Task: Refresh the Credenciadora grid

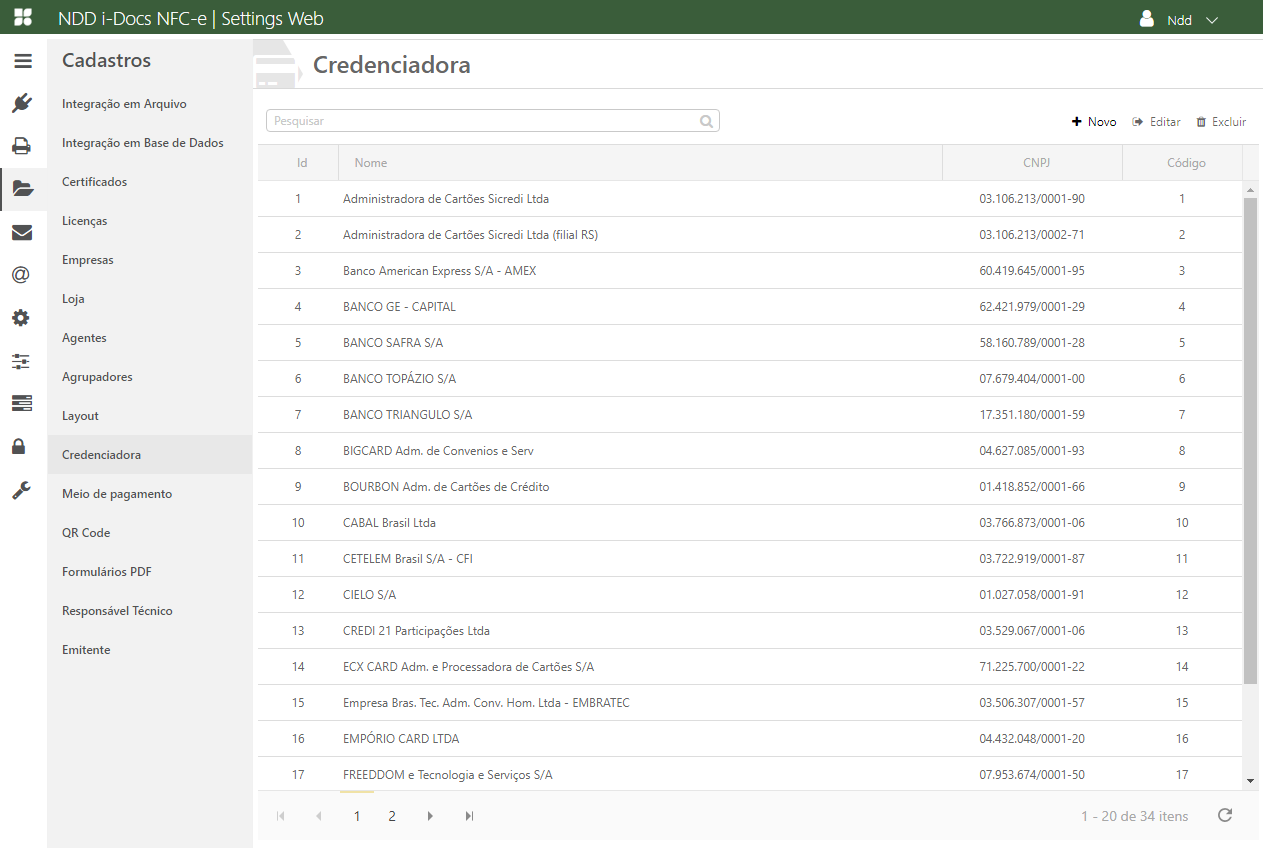Action: point(1225,816)
